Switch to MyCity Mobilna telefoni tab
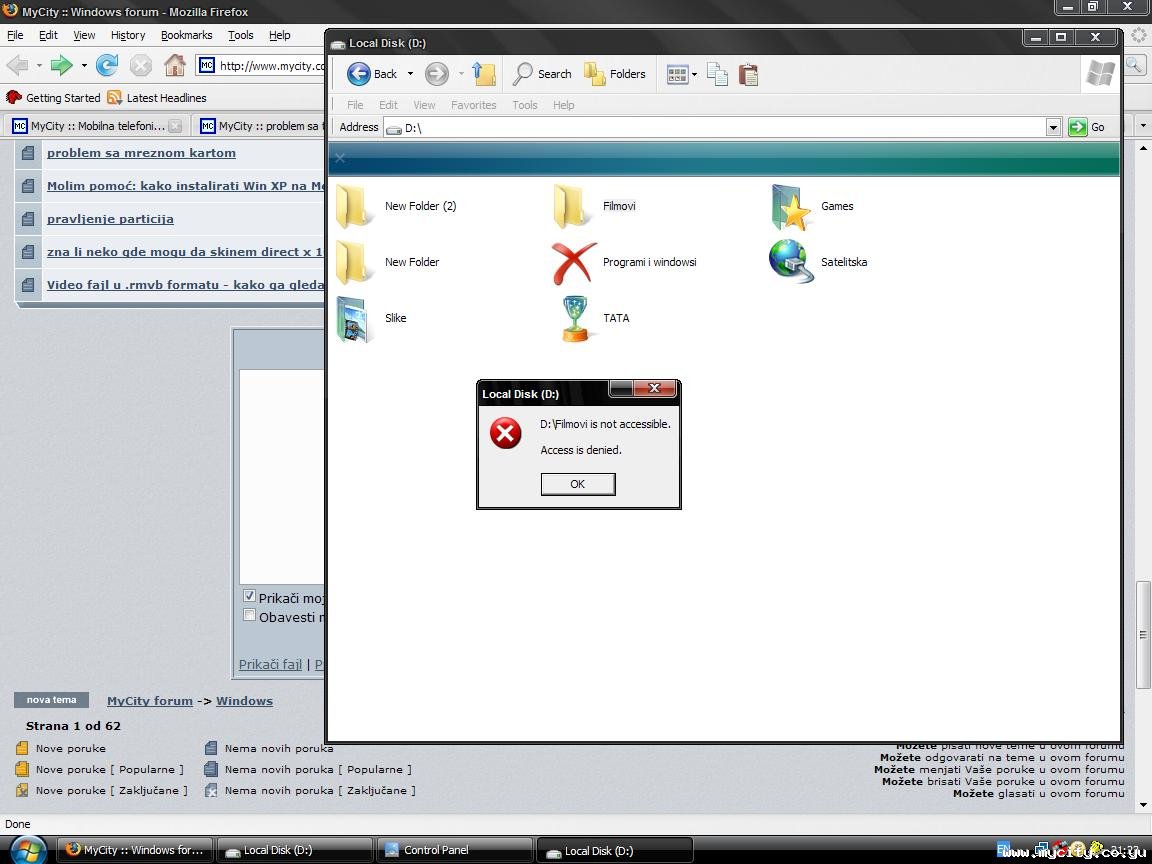 point(96,126)
